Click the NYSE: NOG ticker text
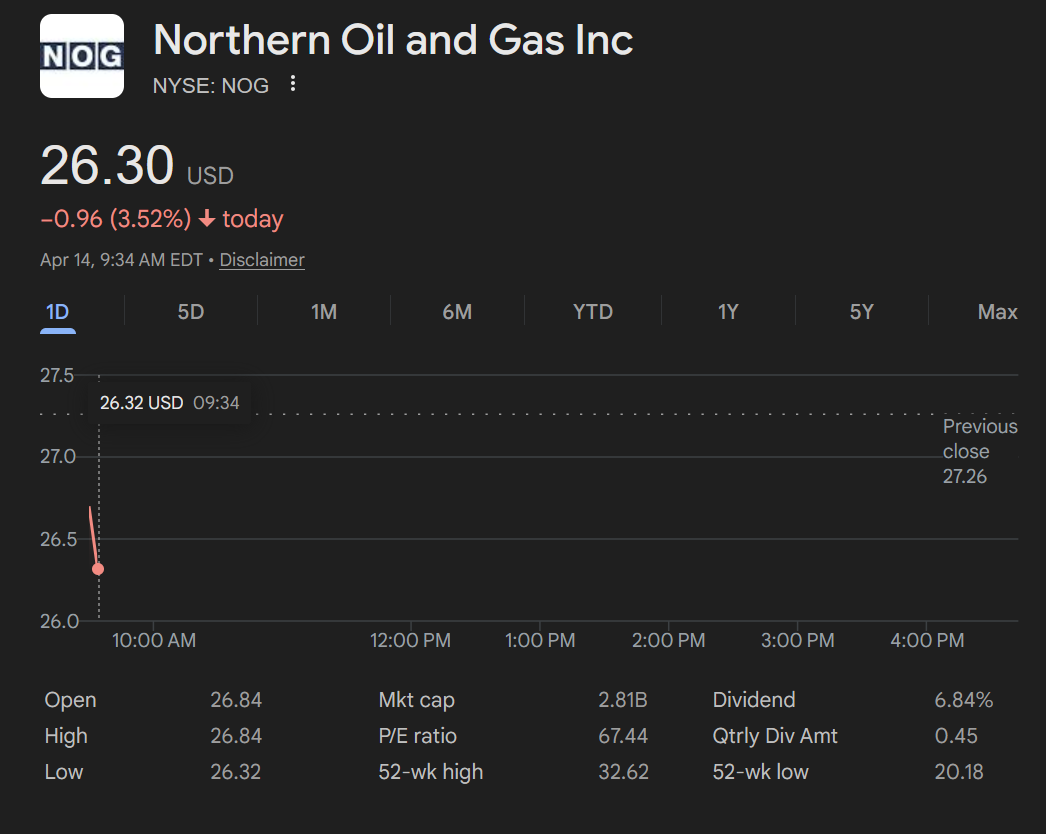 211,85
